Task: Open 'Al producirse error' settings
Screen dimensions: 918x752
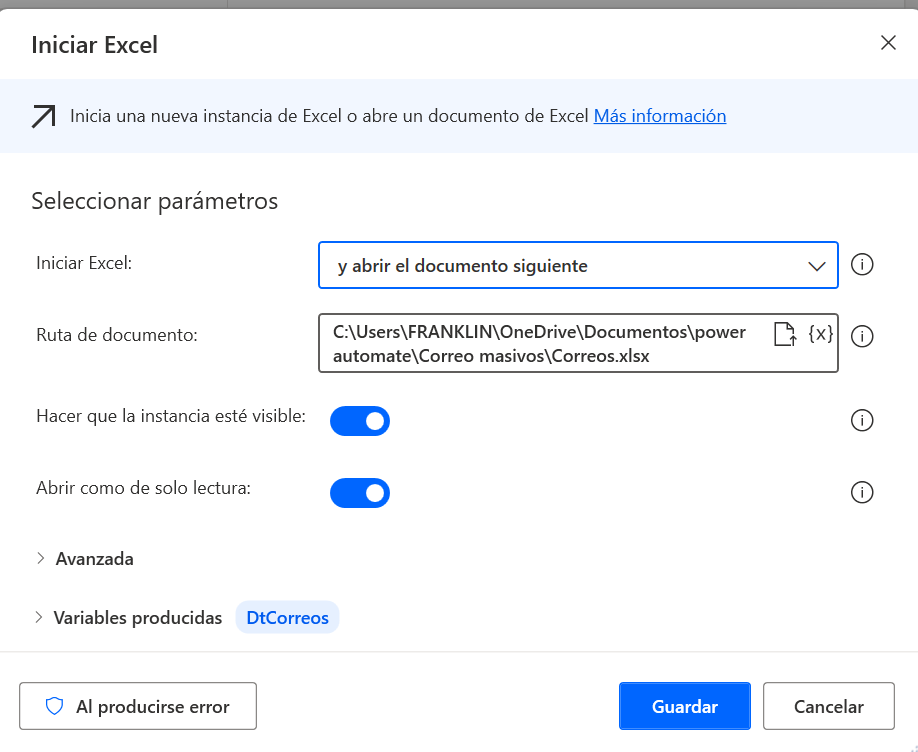Action: (x=138, y=706)
